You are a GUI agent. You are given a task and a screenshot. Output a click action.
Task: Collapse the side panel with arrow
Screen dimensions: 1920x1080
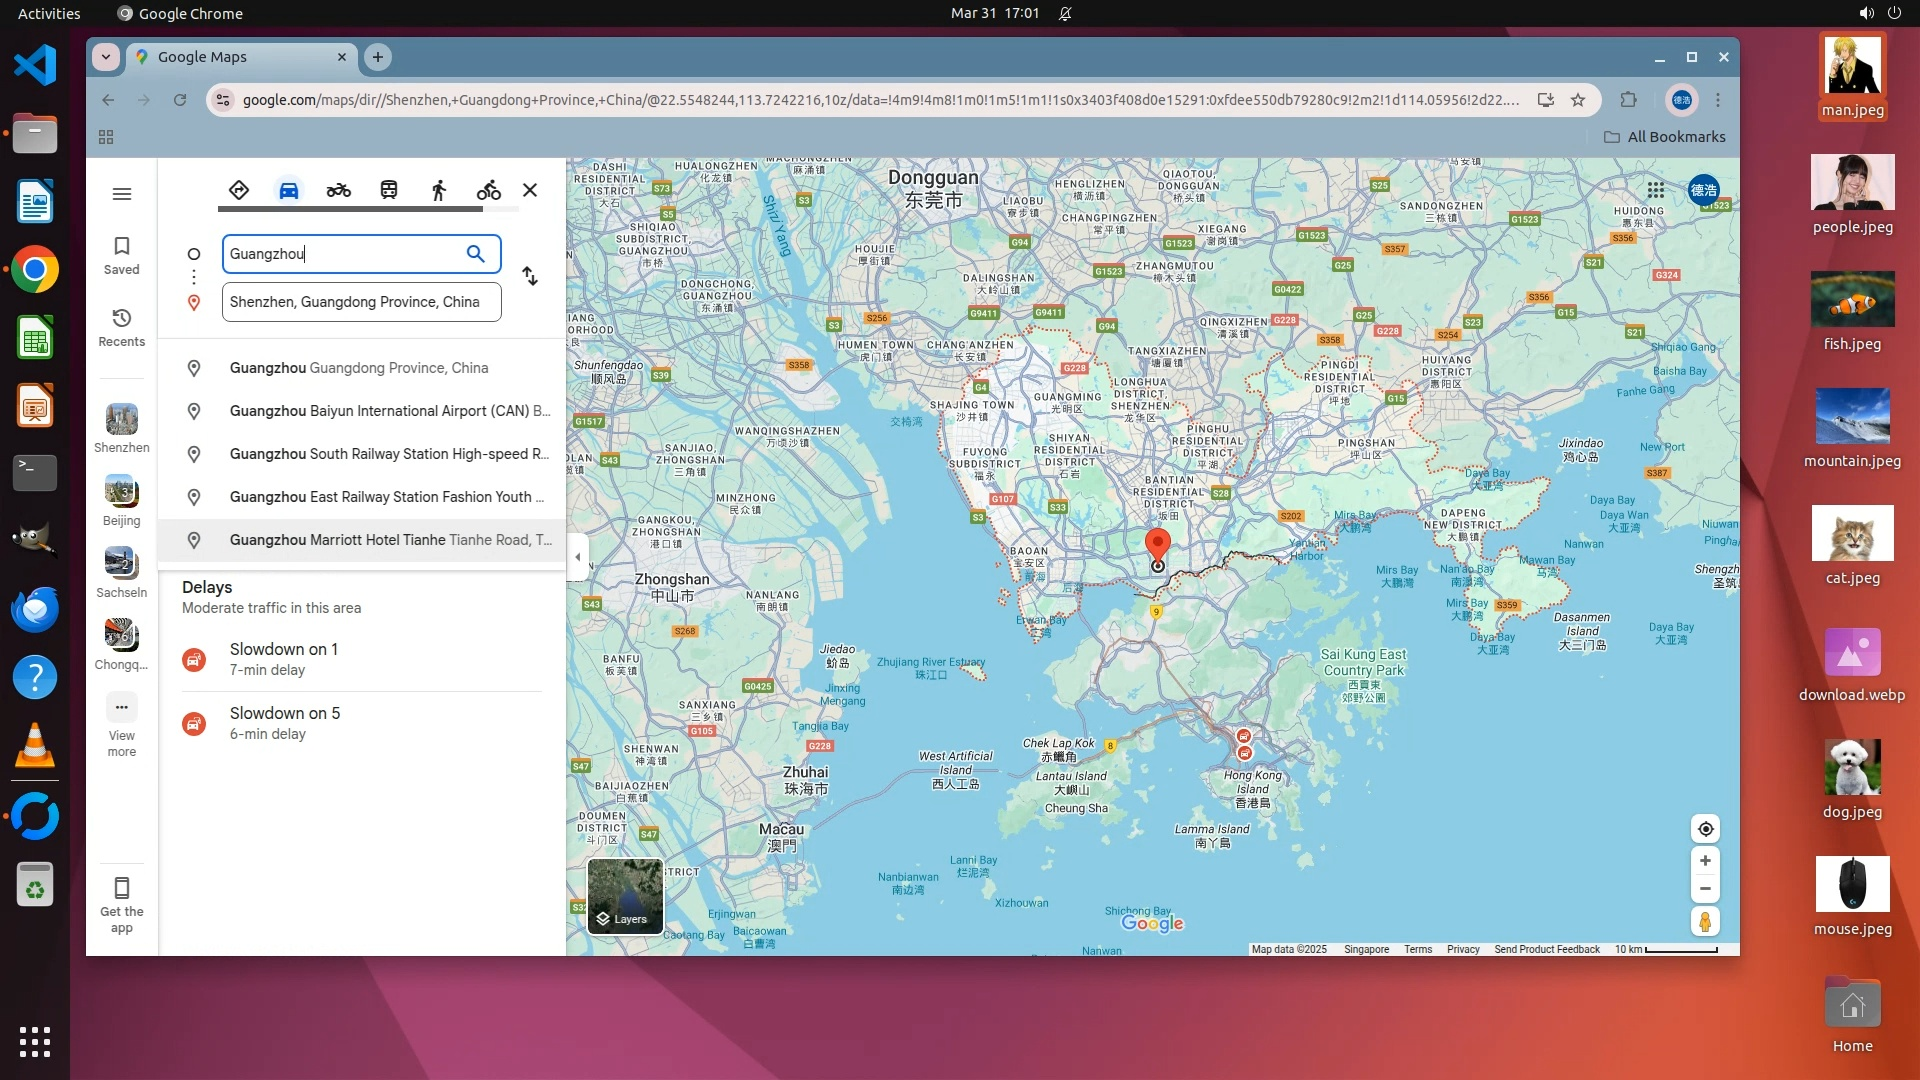577,557
